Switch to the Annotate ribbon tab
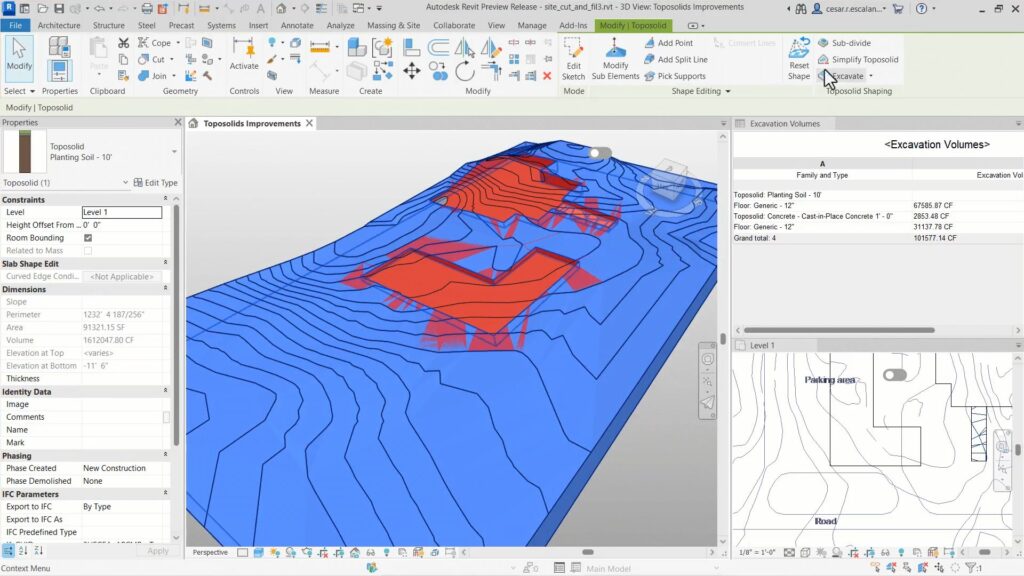The image size is (1024, 576). 297,25
